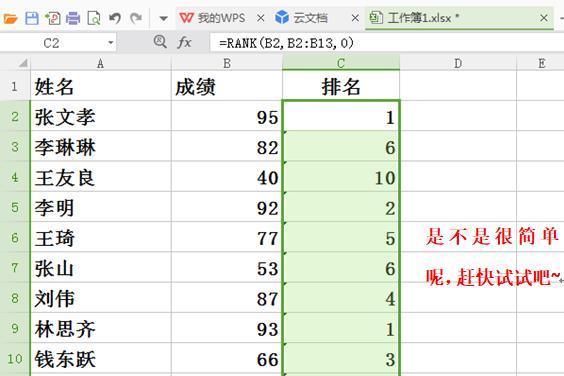Select column A header
Image resolution: width=564 pixels, height=376 pixels.
(x=101, y=63)
